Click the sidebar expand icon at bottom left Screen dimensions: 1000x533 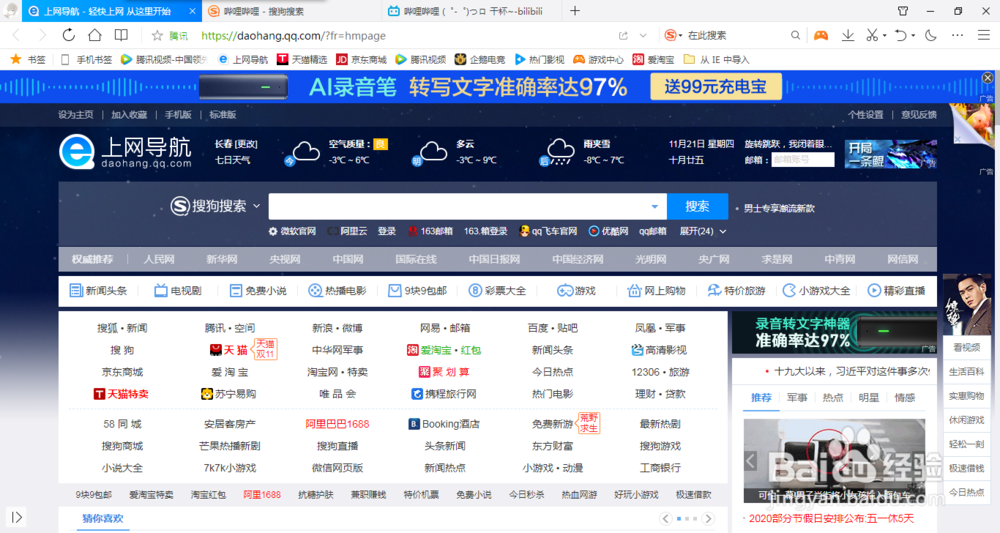[17, 517]
